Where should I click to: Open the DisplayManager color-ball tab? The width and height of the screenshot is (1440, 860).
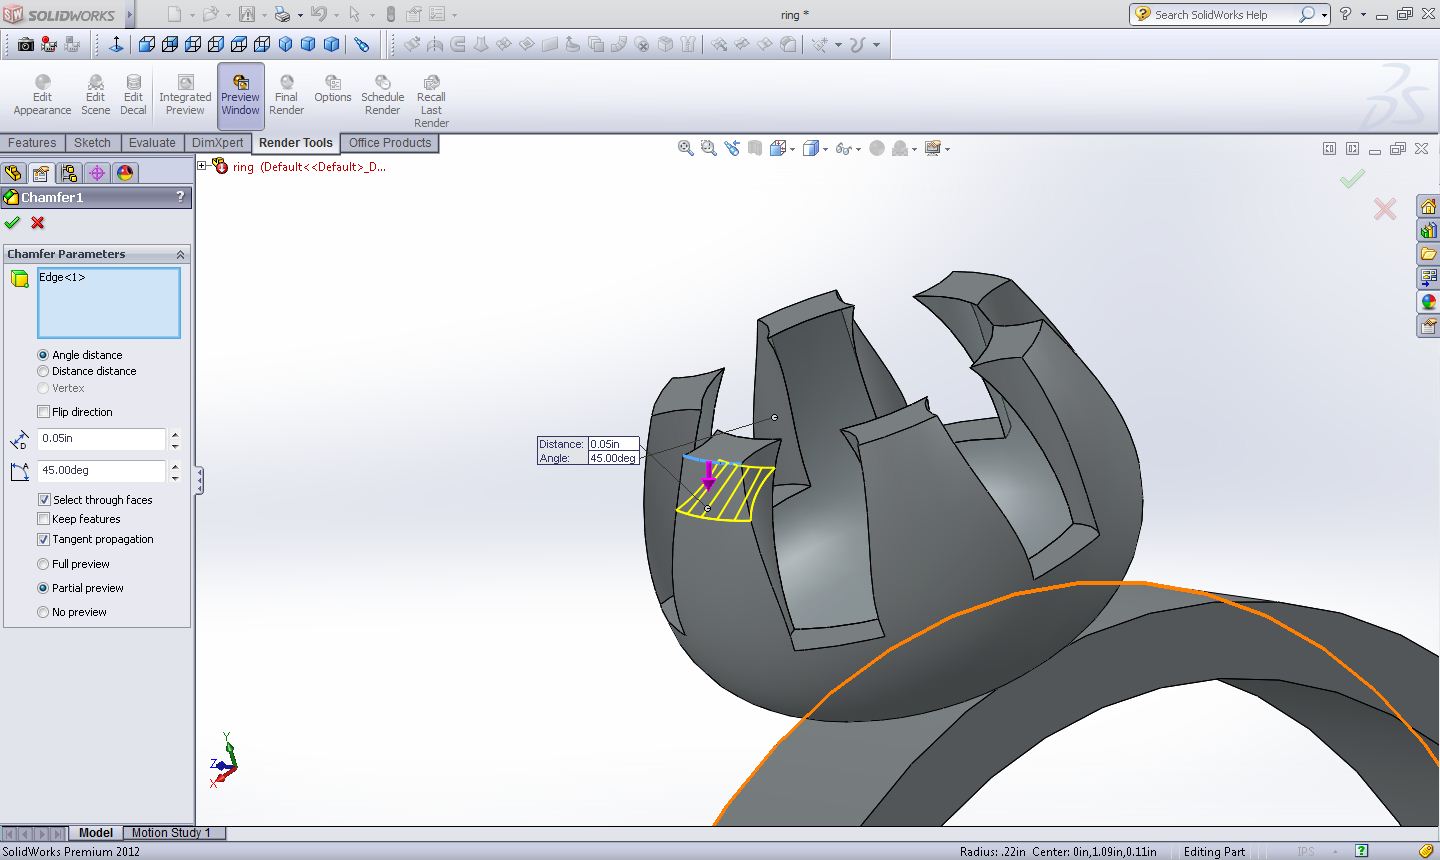tap(125, 173)
